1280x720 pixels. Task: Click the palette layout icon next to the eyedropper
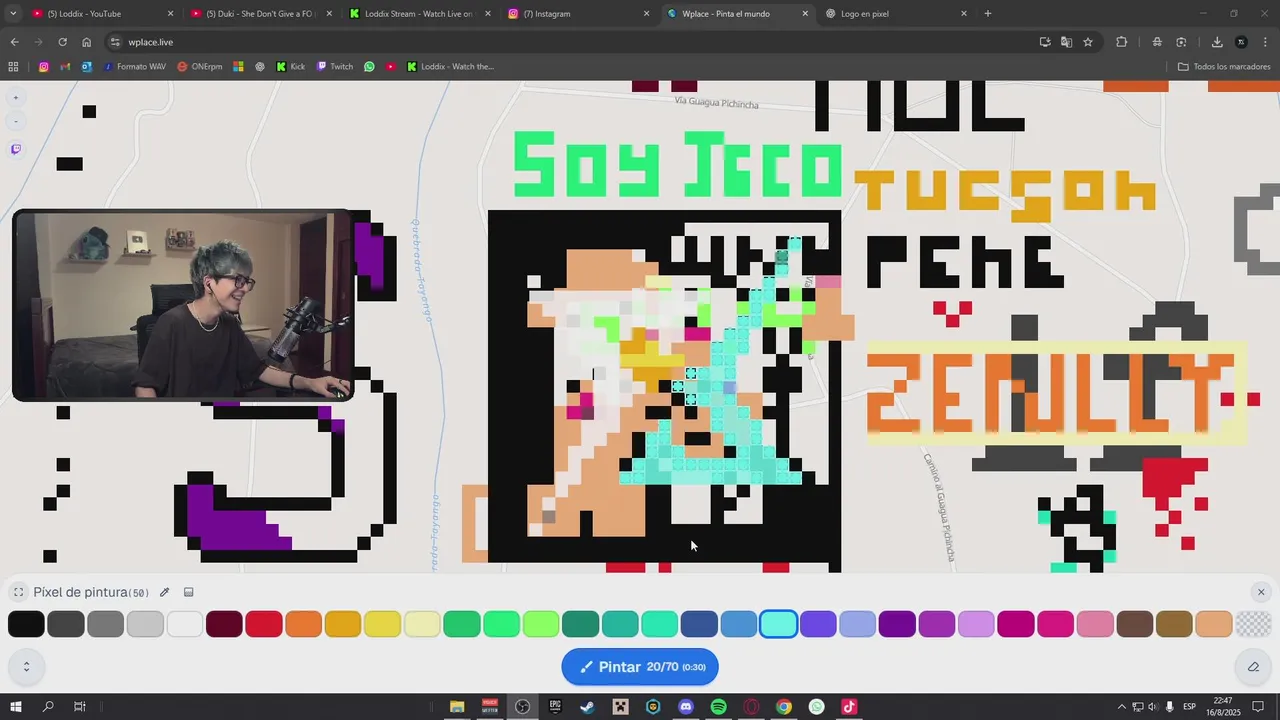point(188,592)
